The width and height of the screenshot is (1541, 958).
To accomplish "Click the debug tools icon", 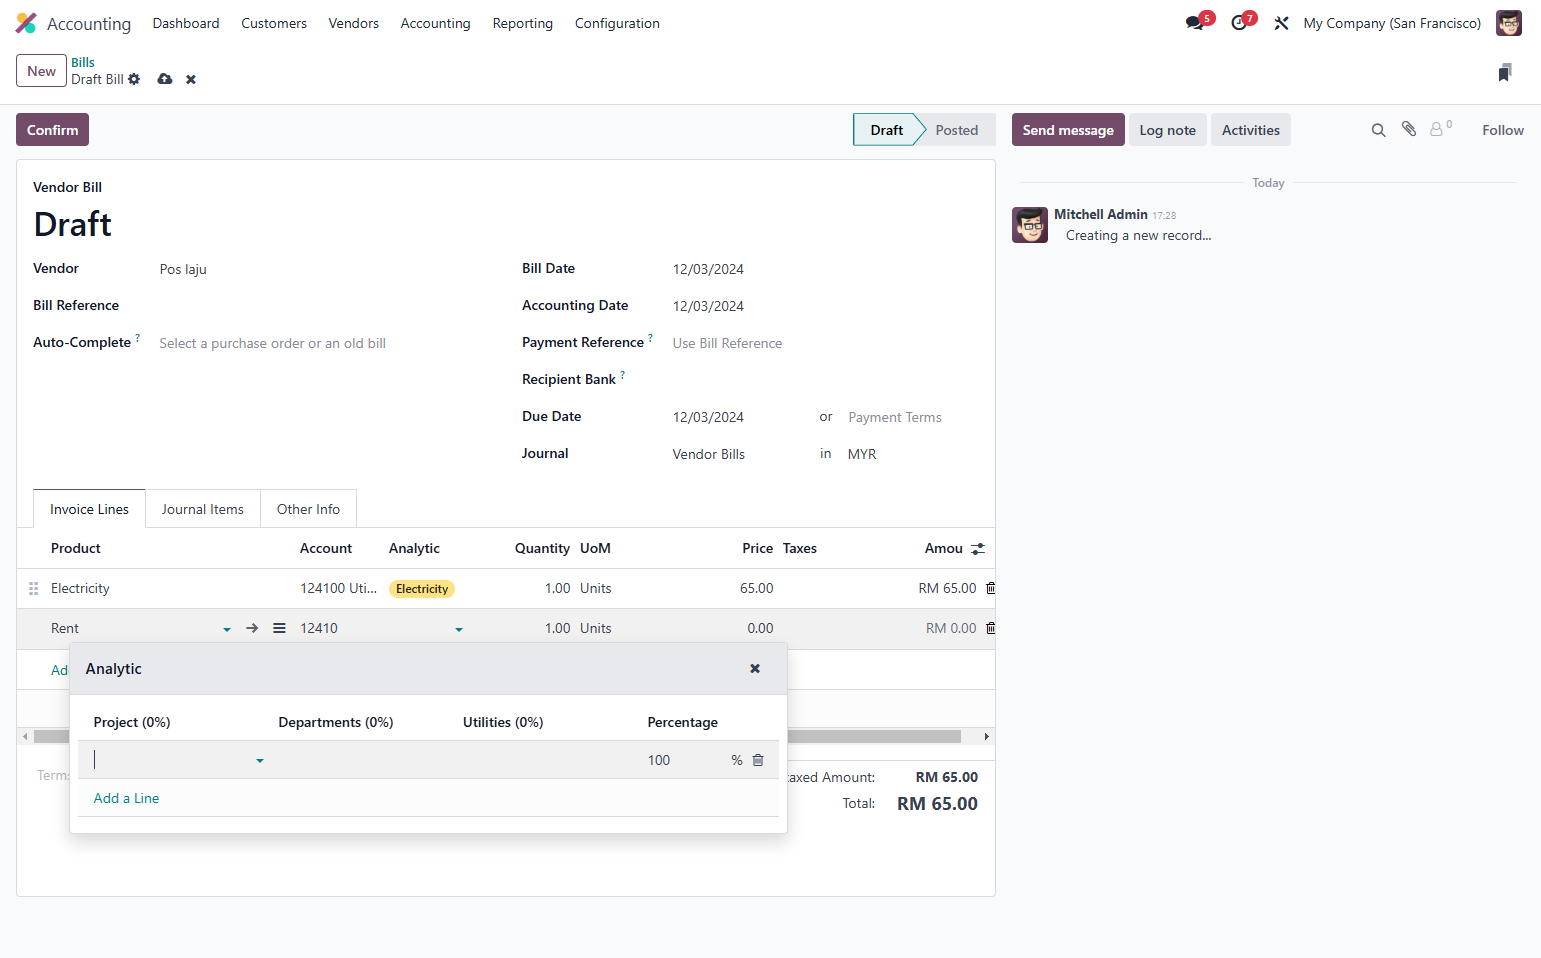I will (1281, 23).
